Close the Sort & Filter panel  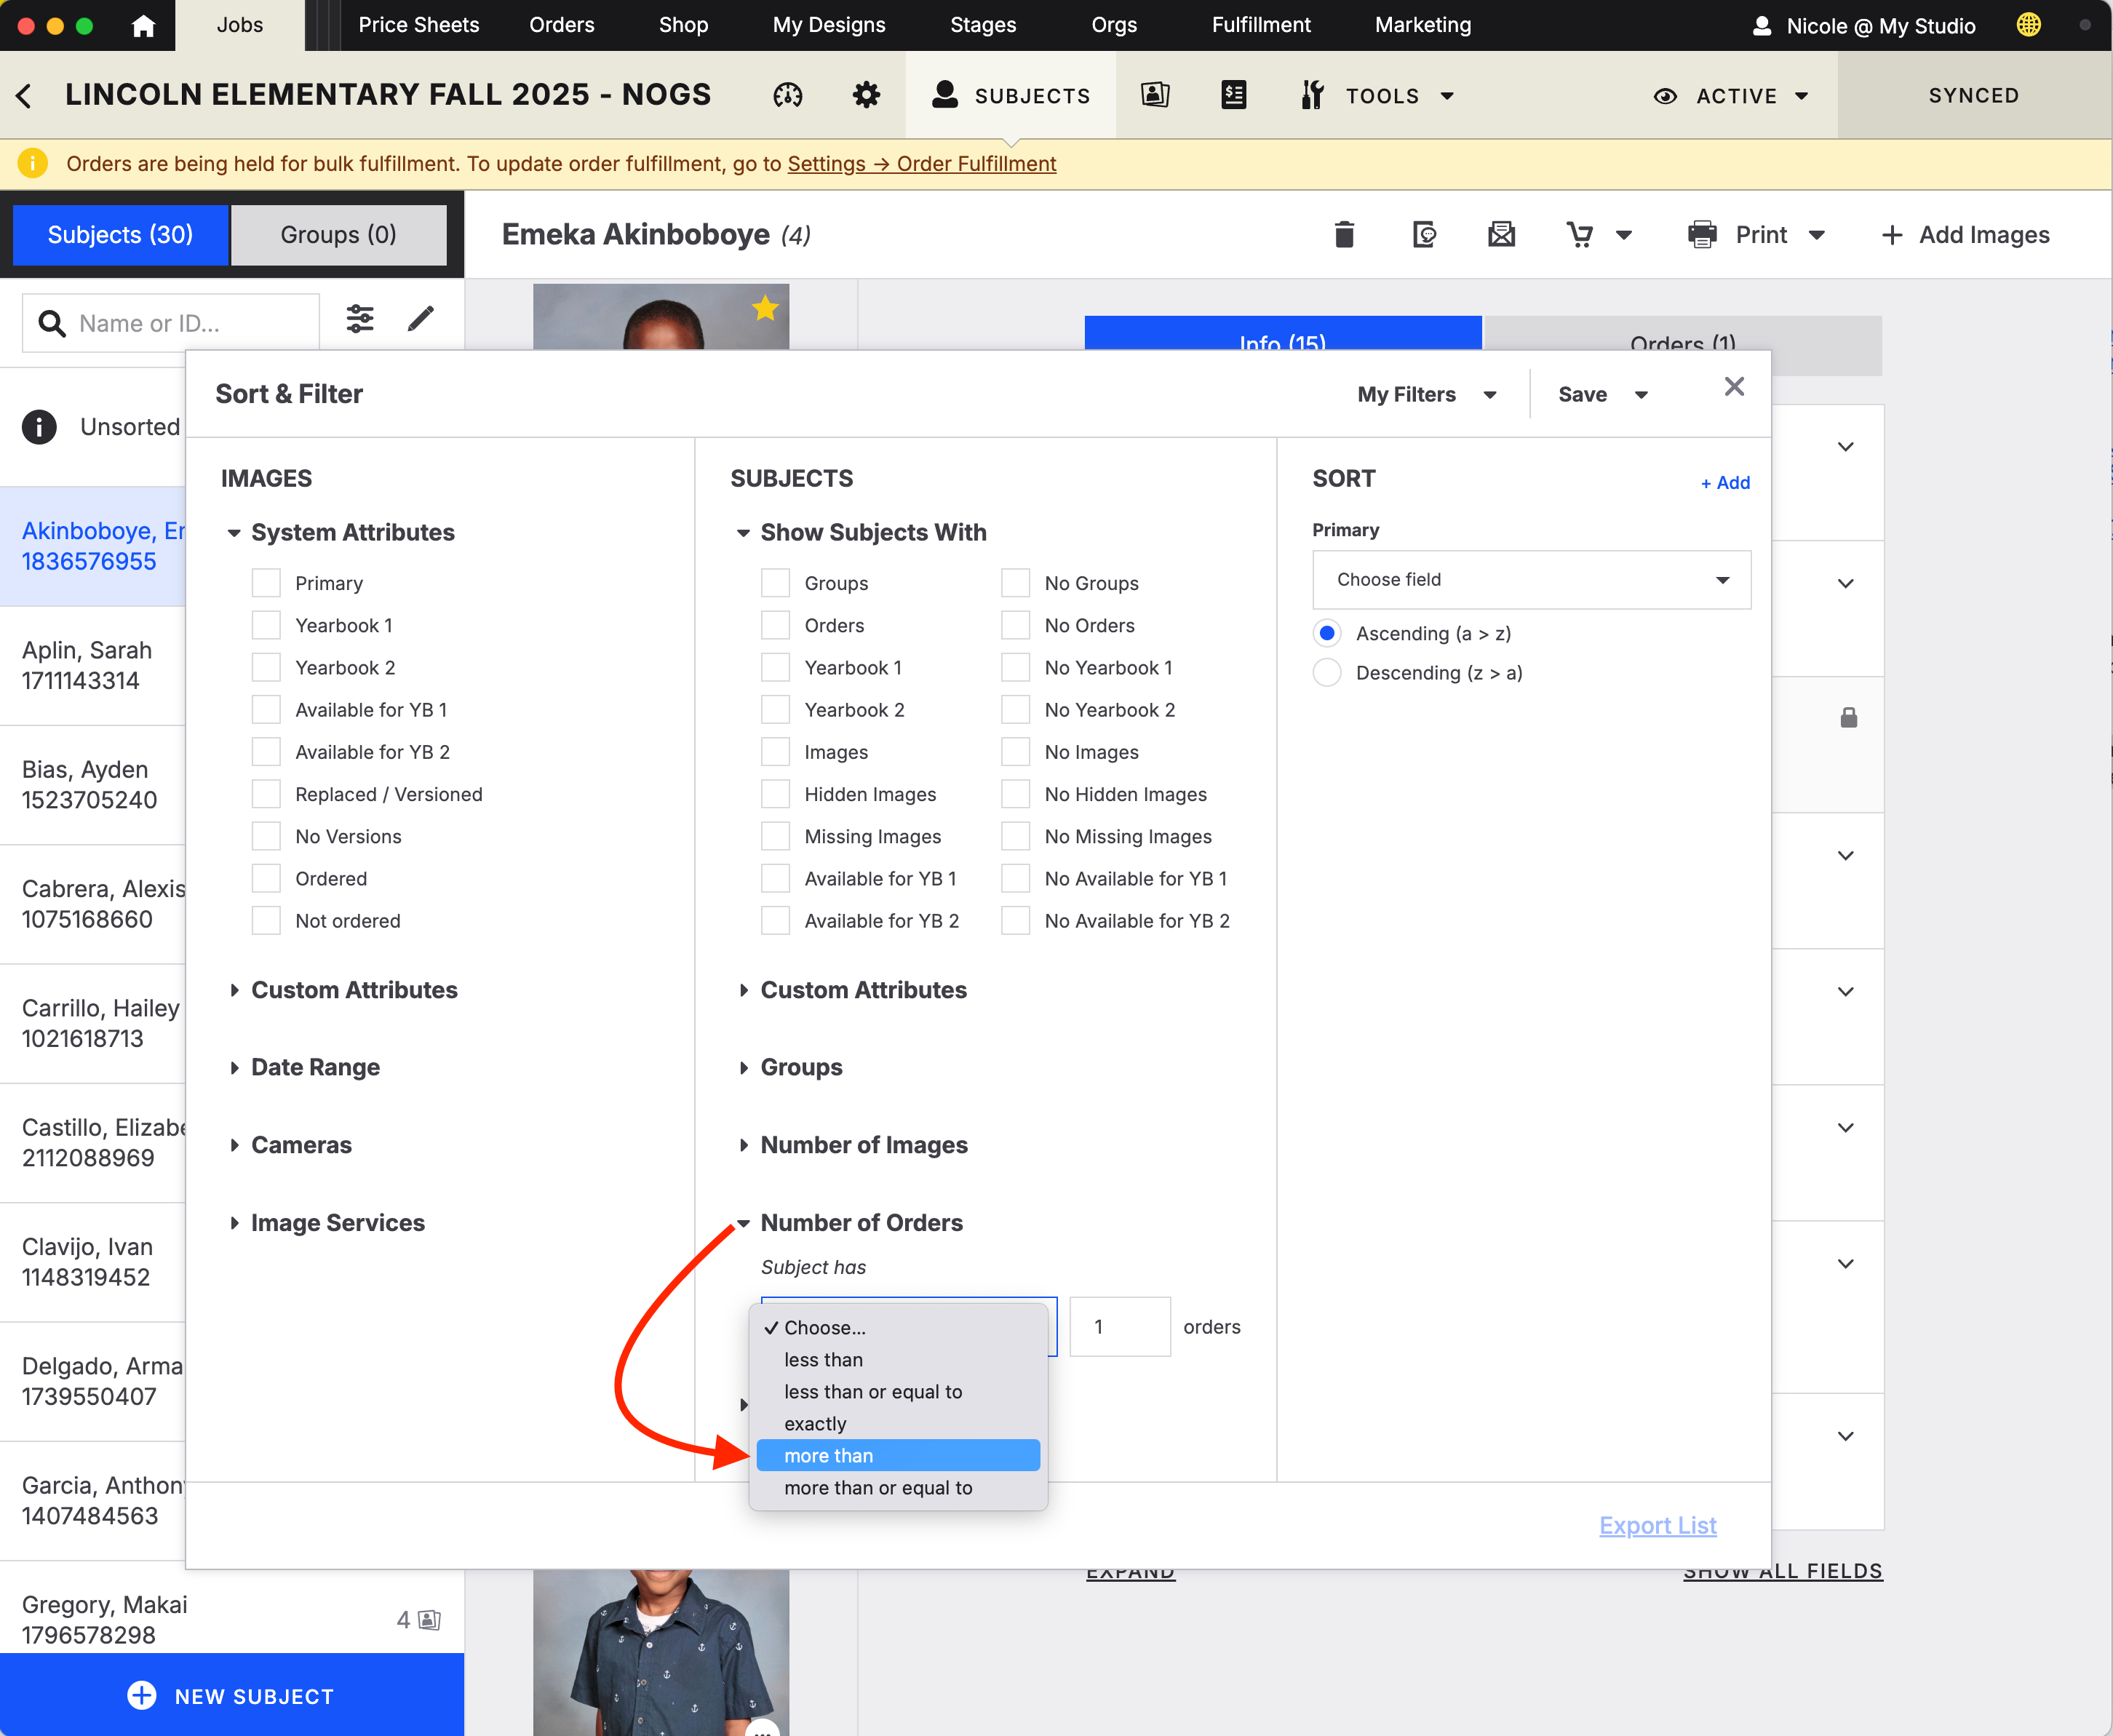1734,387
